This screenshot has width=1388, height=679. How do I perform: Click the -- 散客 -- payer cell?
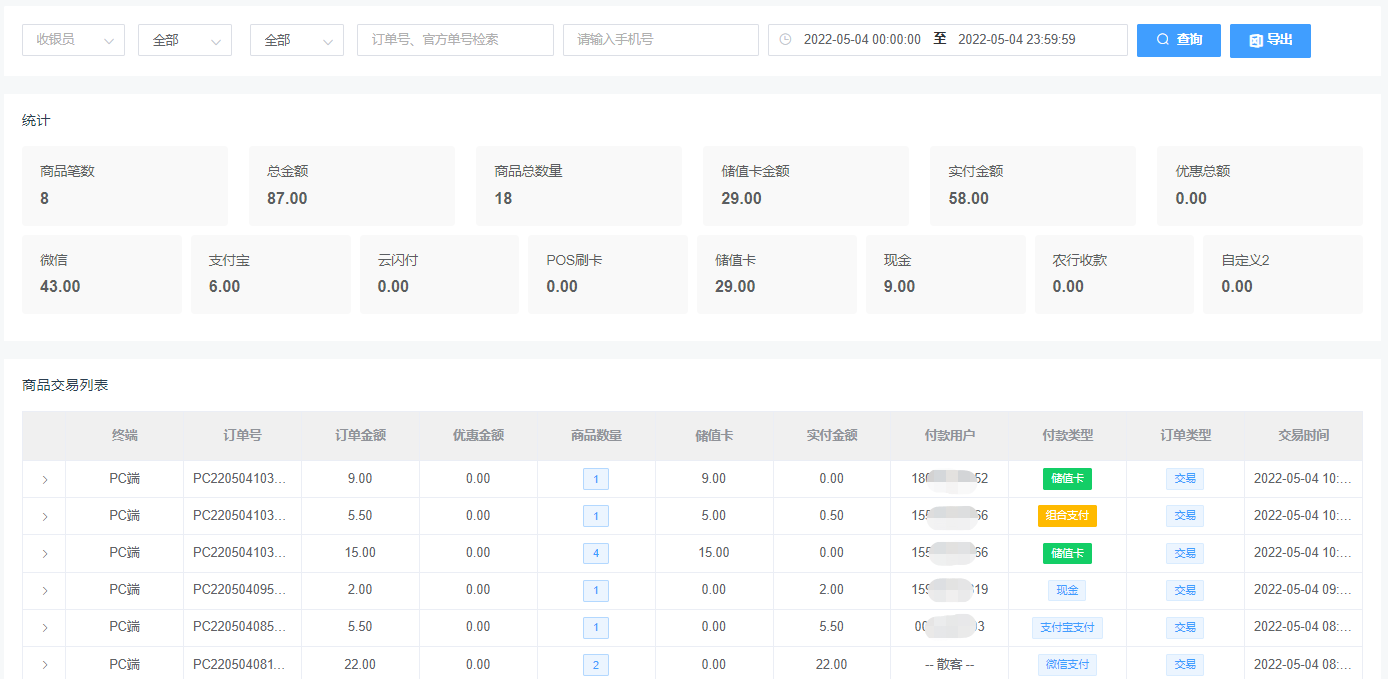pos(950,664)
